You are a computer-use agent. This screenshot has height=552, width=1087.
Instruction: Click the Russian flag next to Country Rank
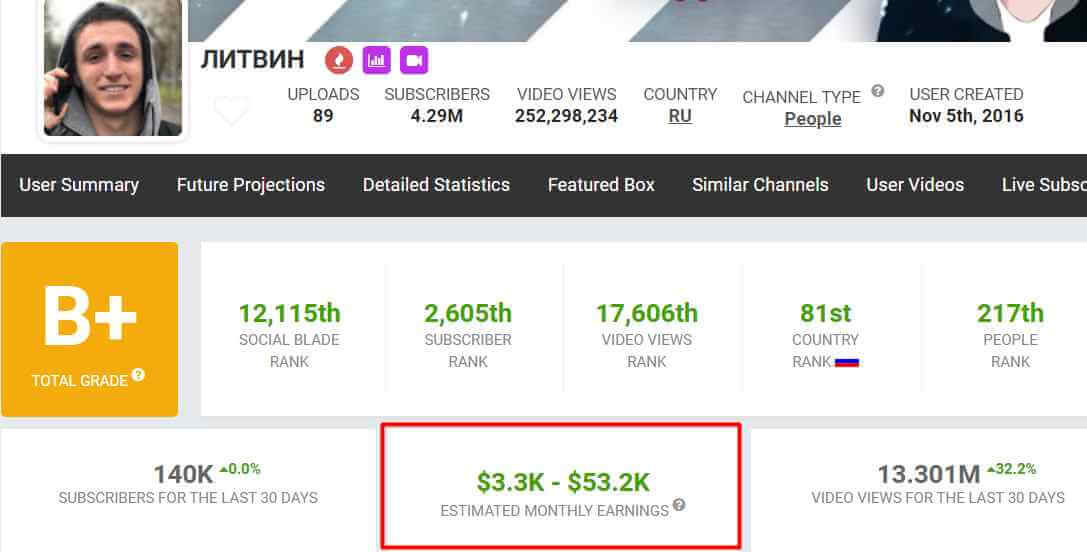coord(847,362)
